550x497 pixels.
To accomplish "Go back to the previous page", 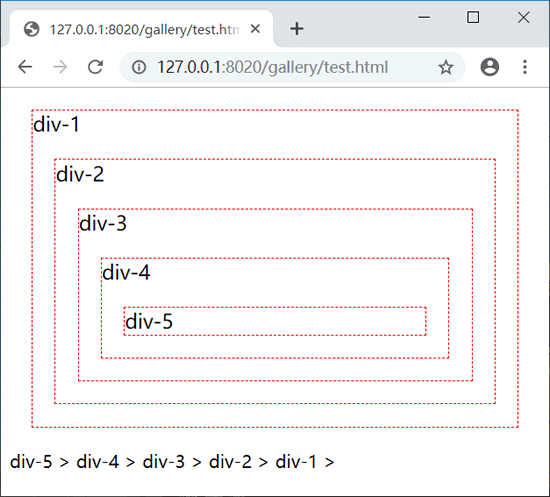I will (25, 67).
